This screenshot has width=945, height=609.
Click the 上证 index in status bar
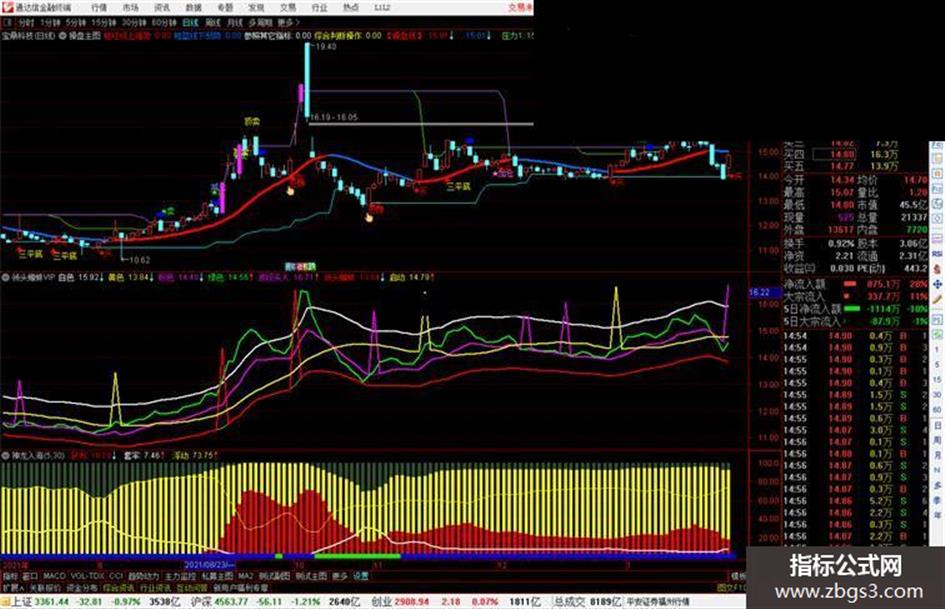(21, 602)
